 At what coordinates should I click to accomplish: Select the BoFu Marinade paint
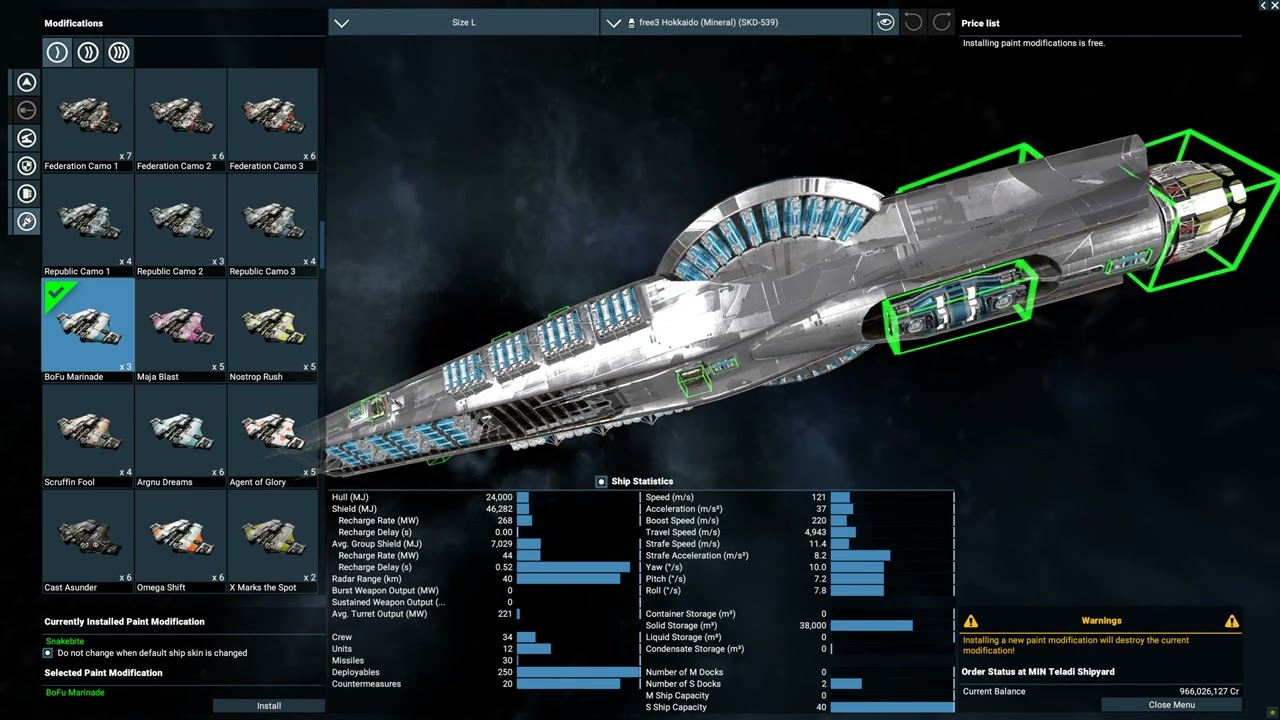(88, 331)
